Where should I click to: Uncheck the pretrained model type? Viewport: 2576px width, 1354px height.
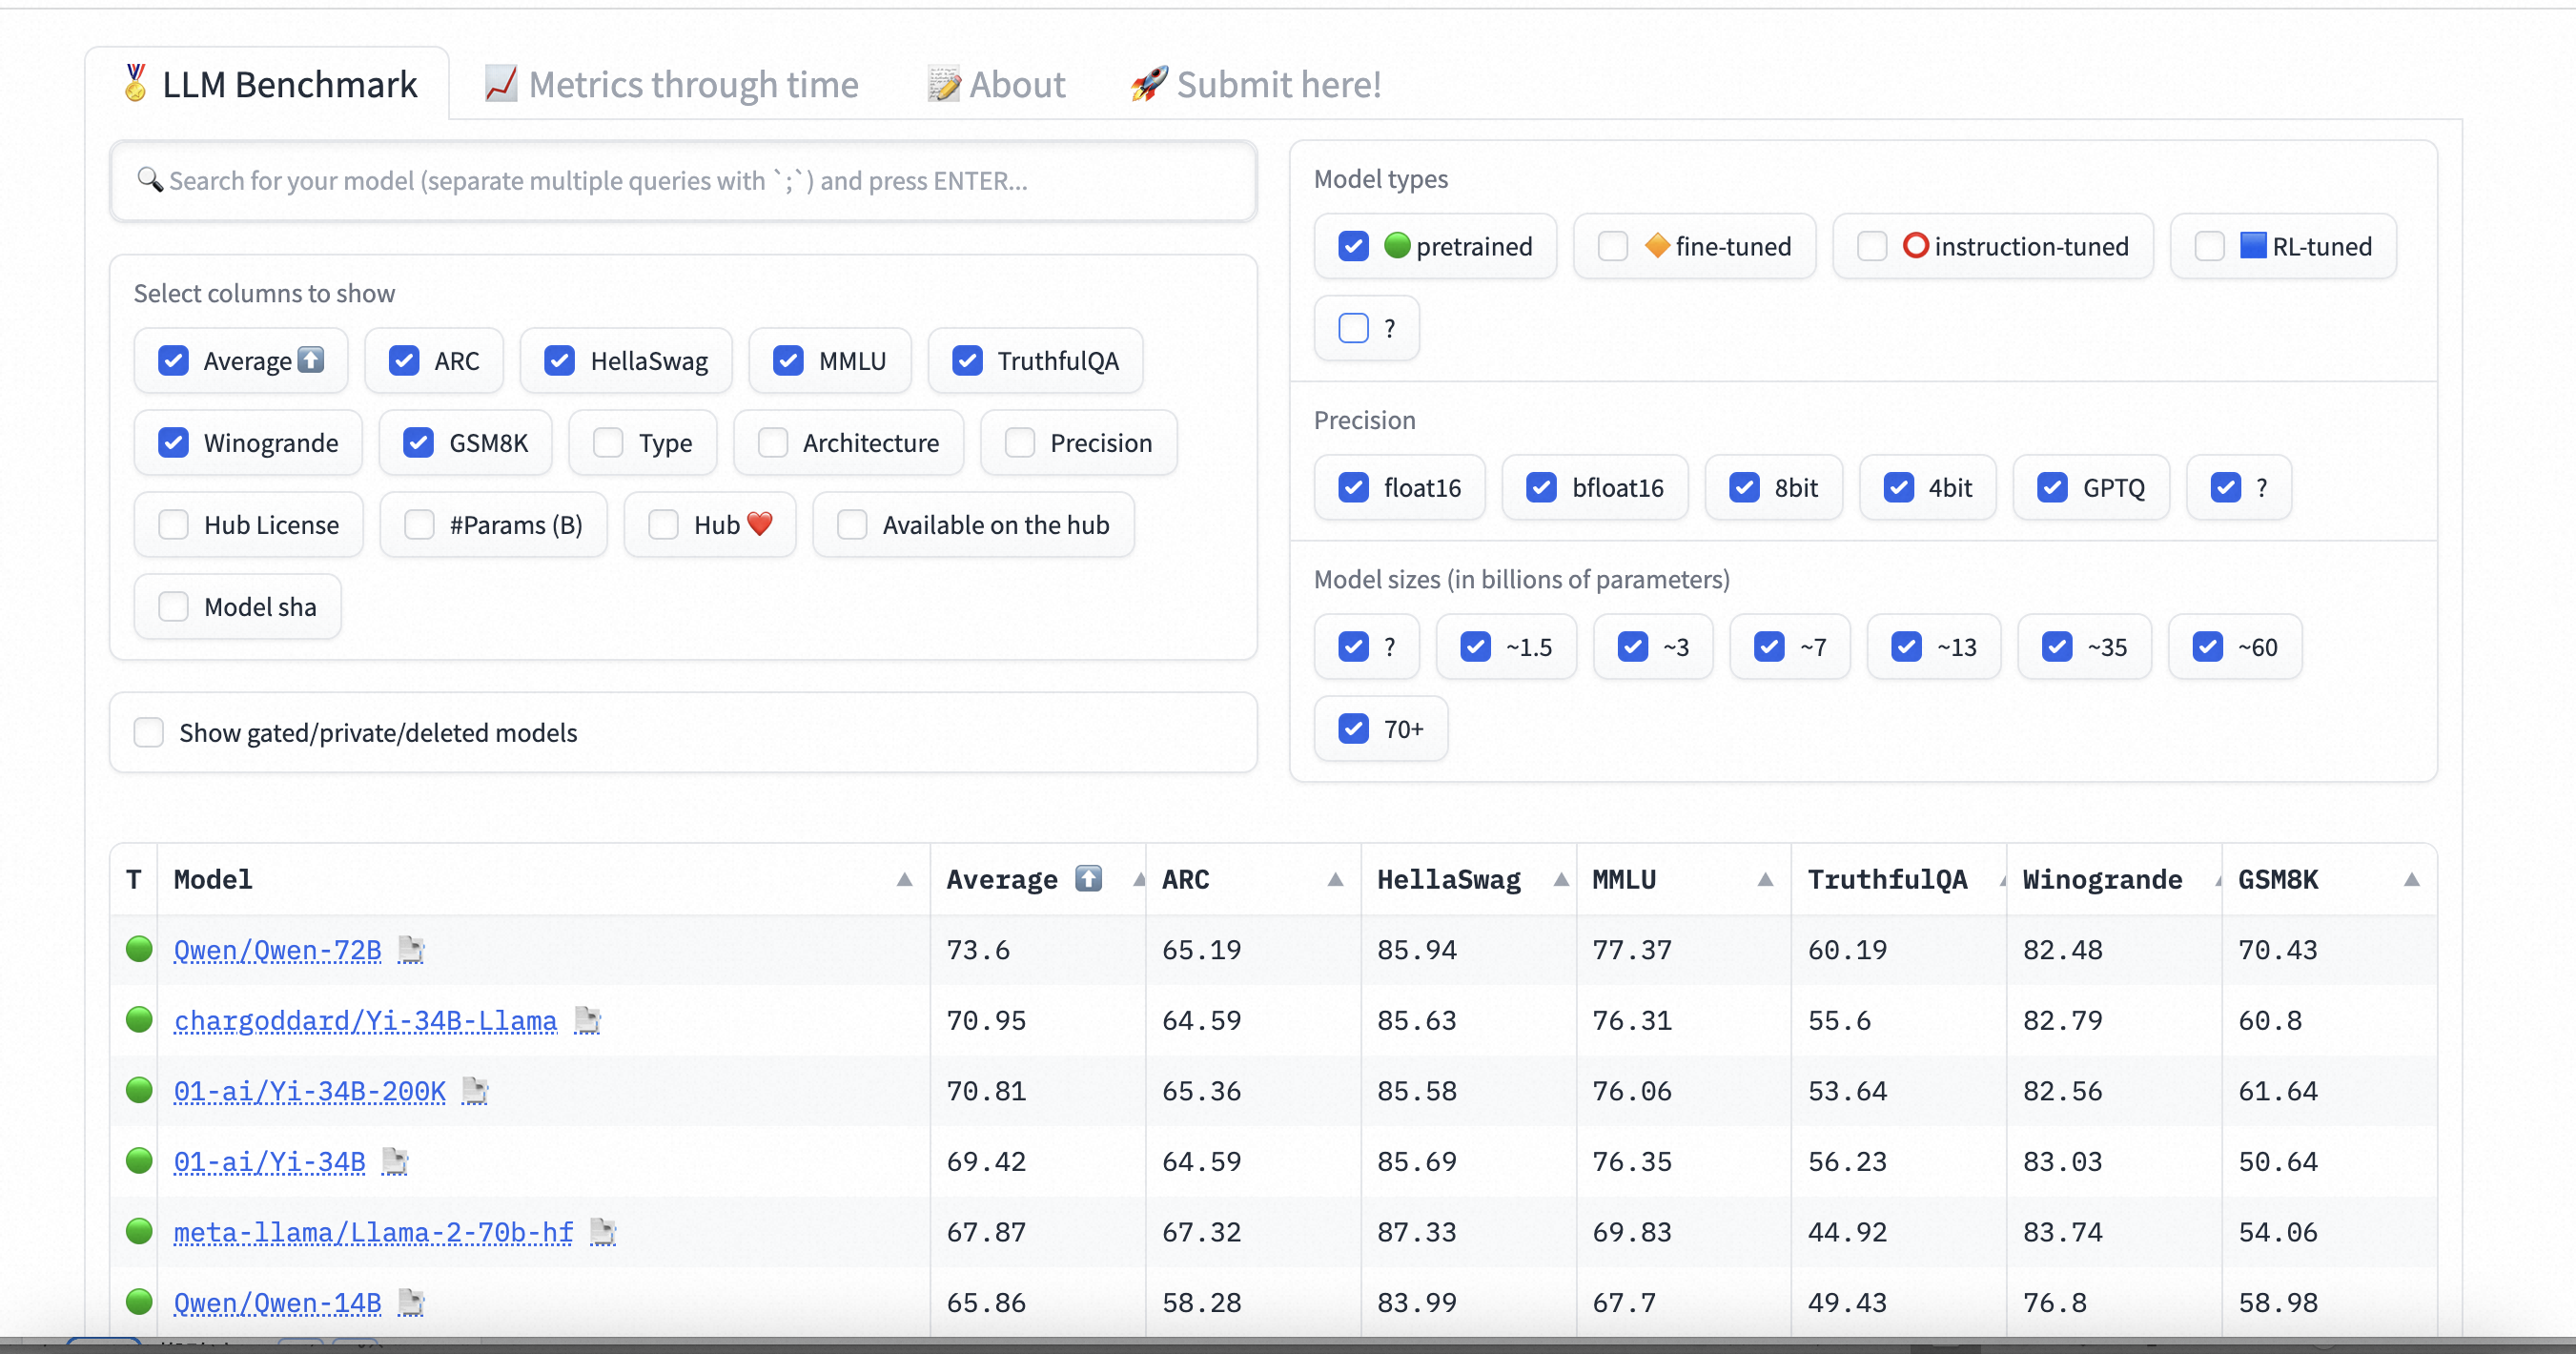1353,247
